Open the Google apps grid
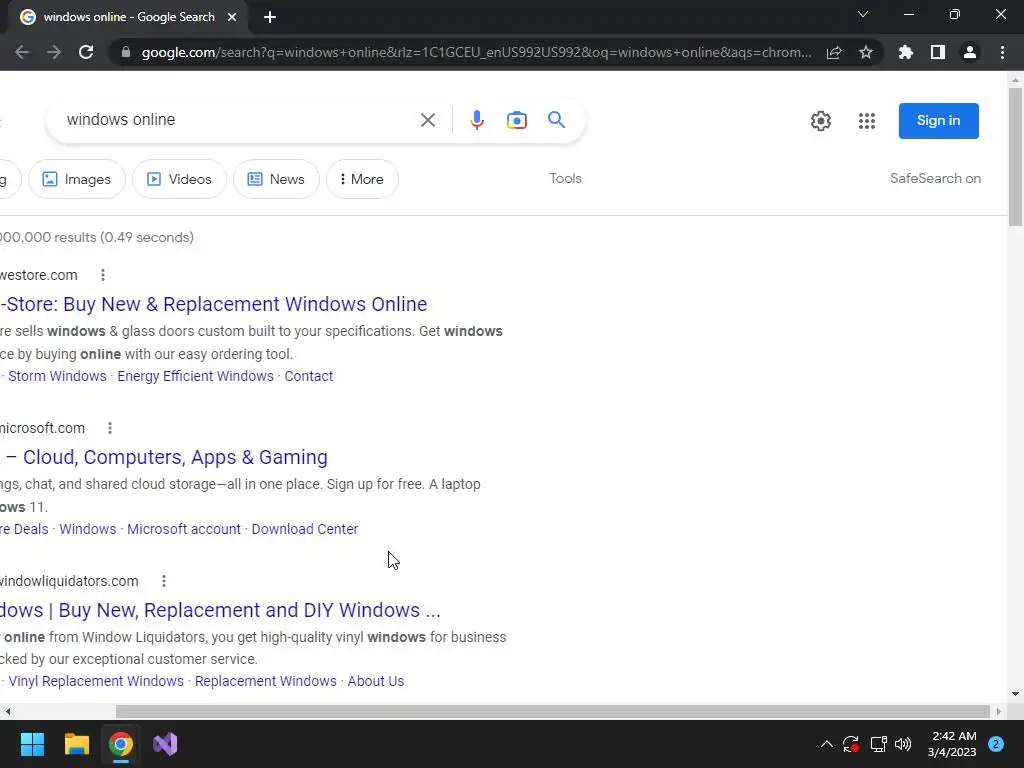Viewport: 1024px width, 768px height. tap(867, 121)
